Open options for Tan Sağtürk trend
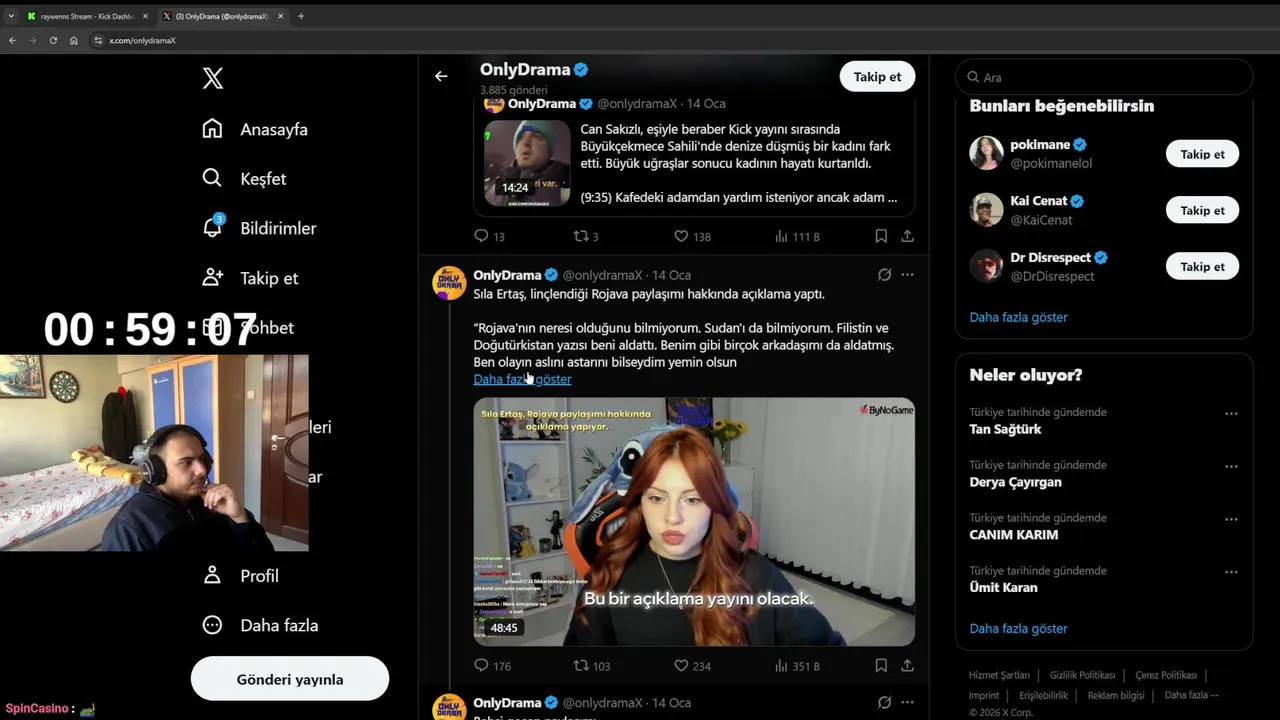 [x=1231, y=413]
